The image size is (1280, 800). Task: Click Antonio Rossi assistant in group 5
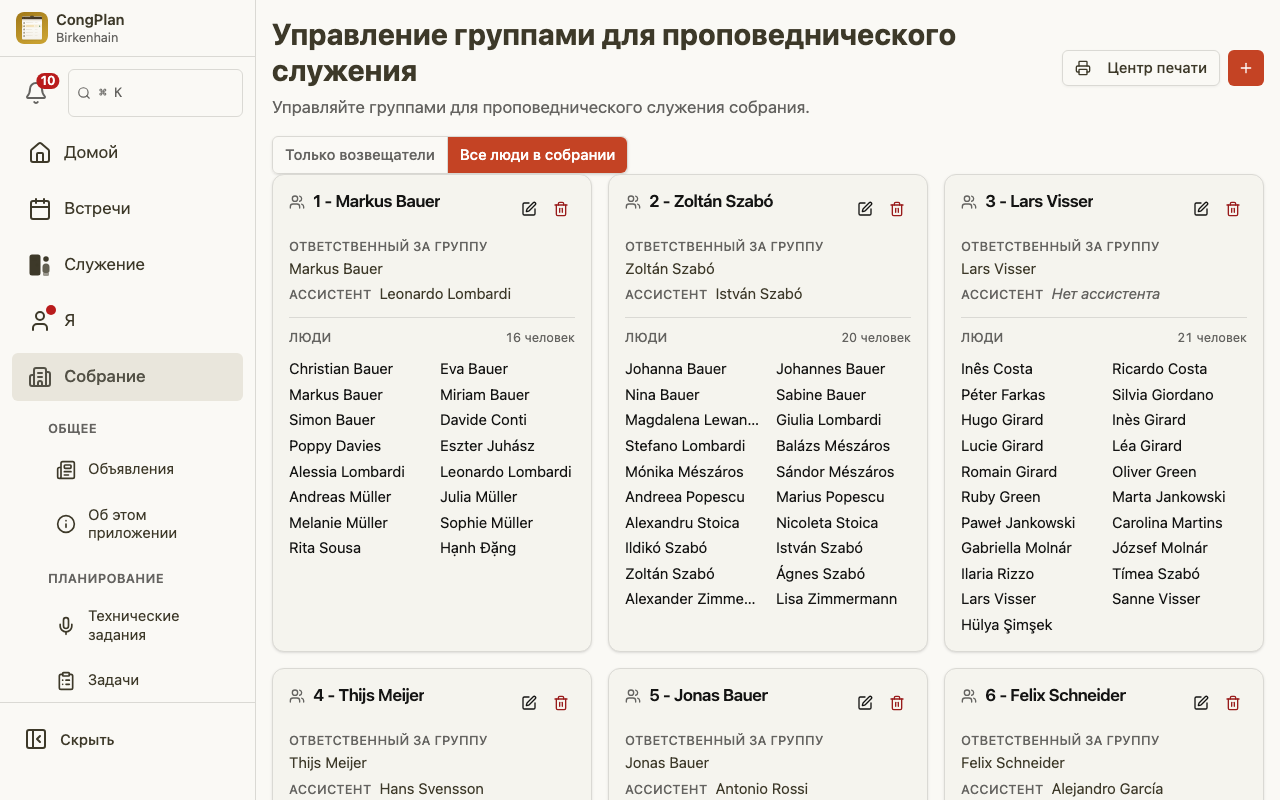click(762, 789)
